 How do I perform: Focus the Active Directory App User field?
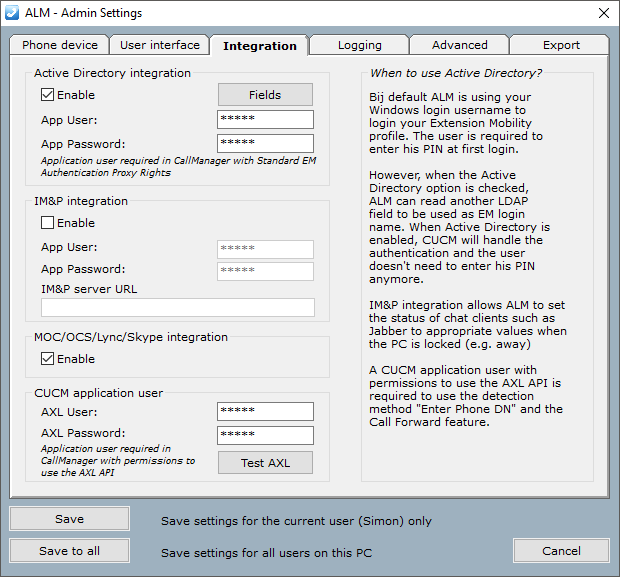click(x=265, y=120)
